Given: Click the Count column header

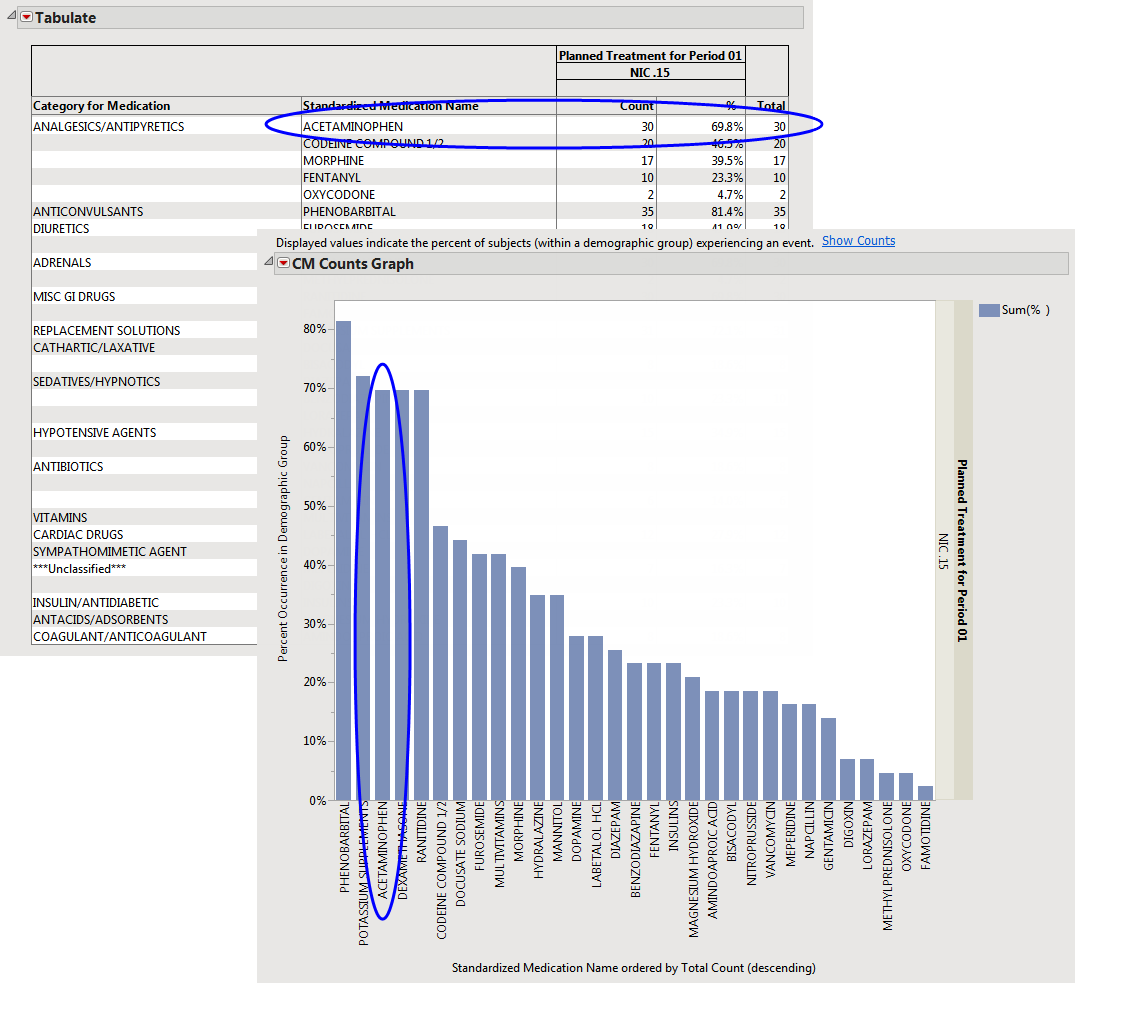Looking at the screenshot, I should tap(636, 106).
